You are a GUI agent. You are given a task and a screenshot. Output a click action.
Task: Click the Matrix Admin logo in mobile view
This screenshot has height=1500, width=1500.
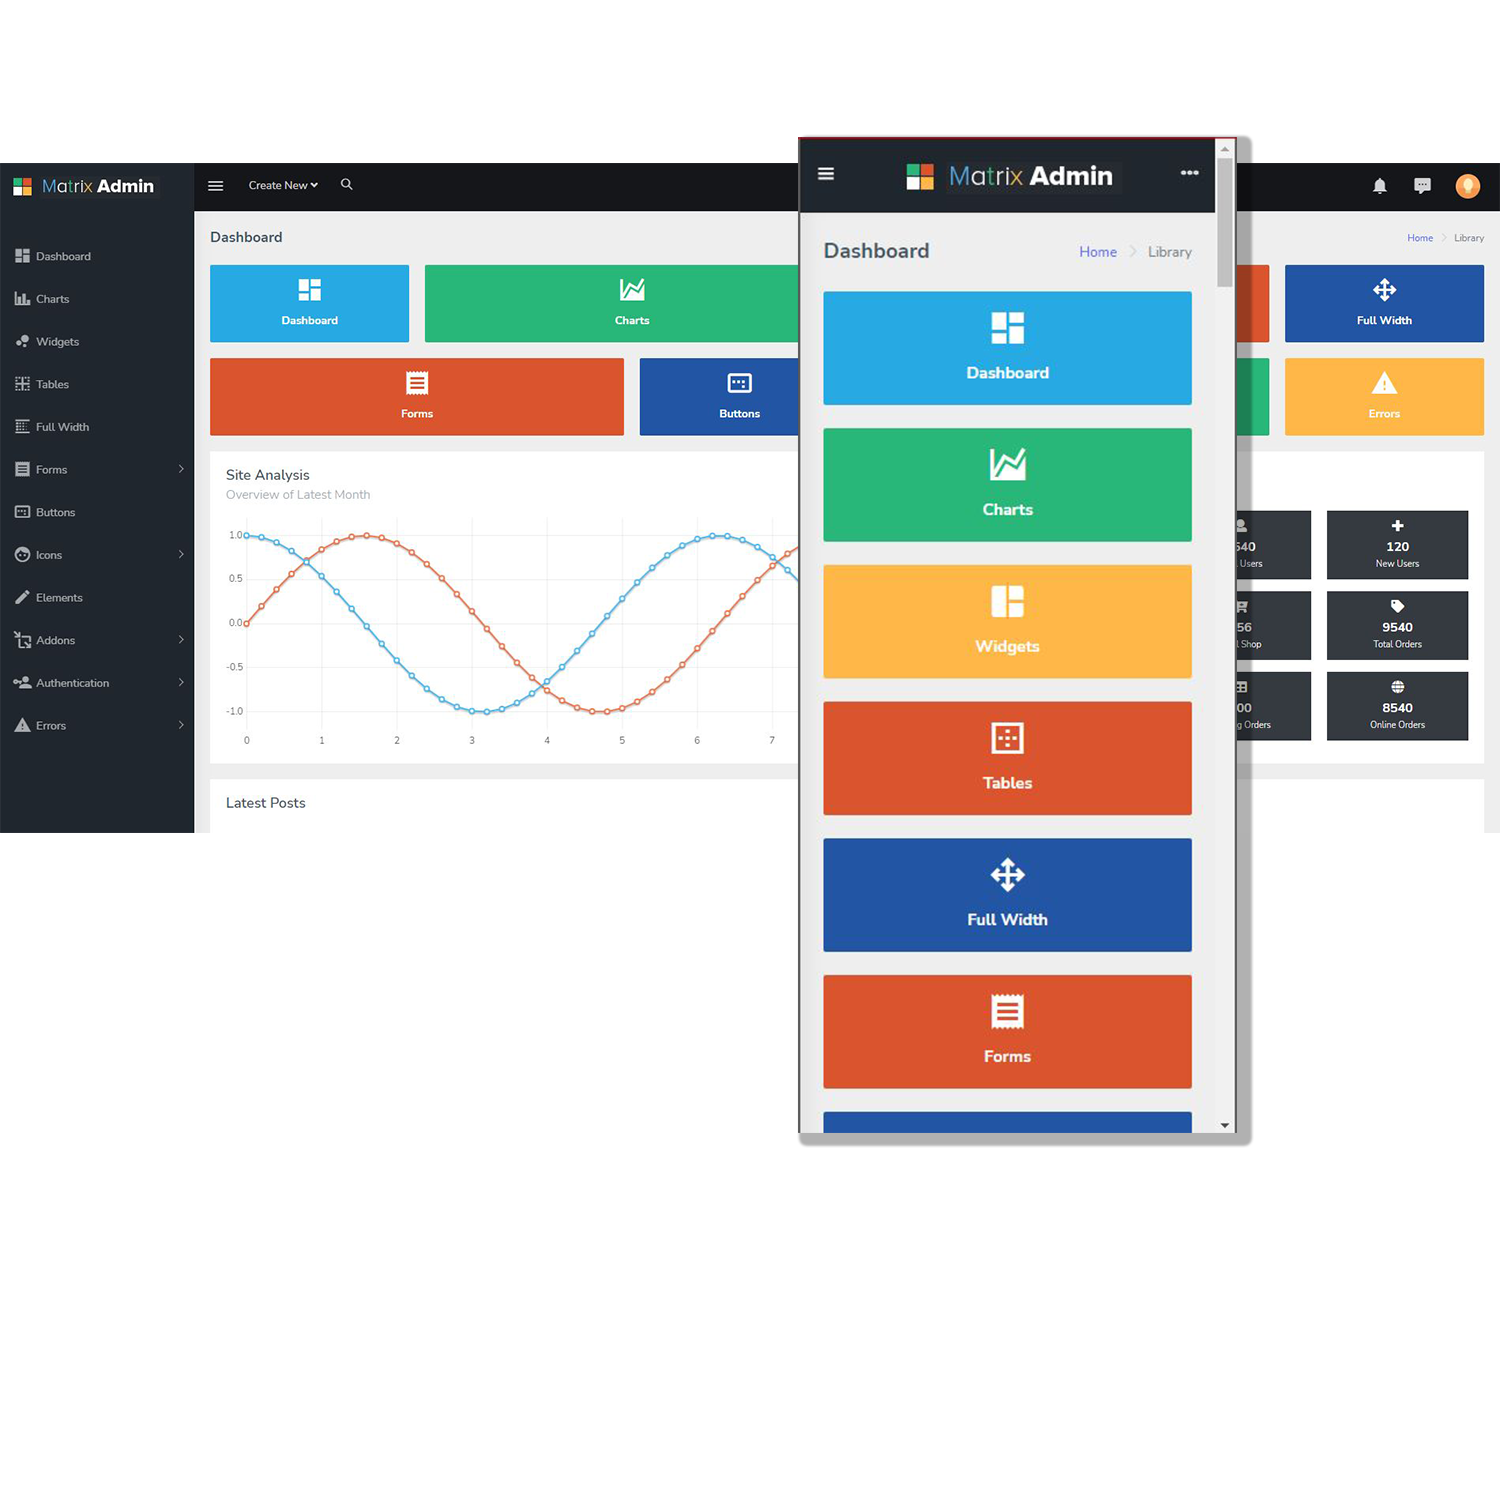tap(1010, 176)
